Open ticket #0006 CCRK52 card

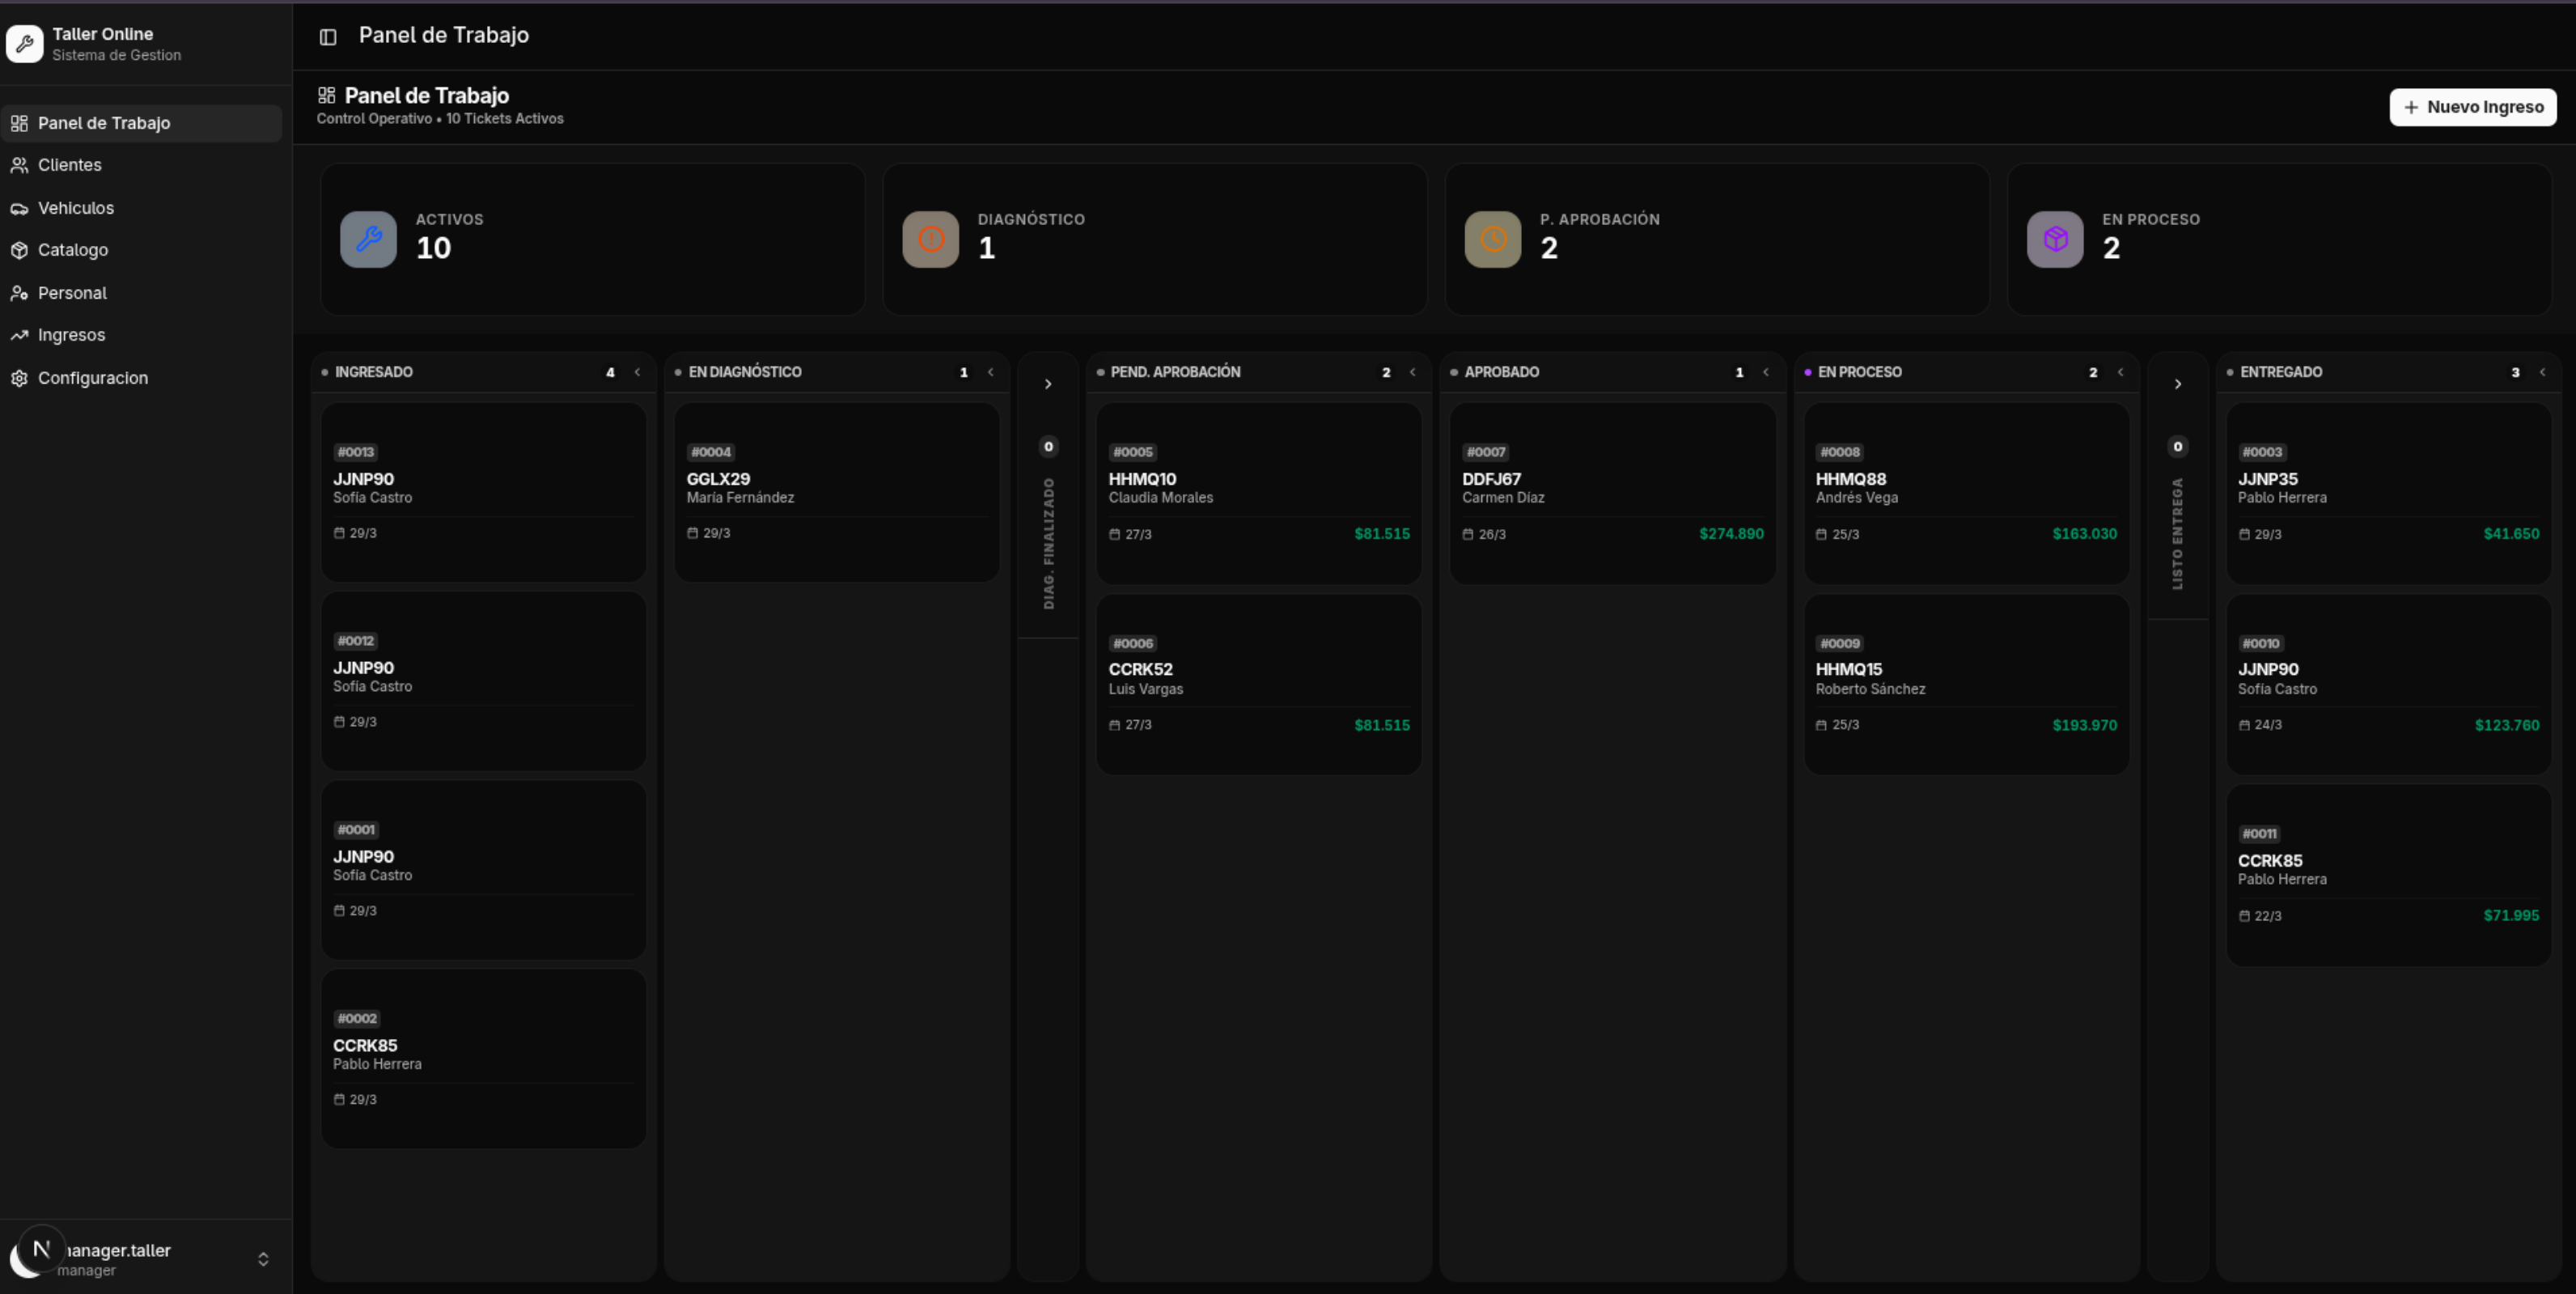pos(1259,684)
